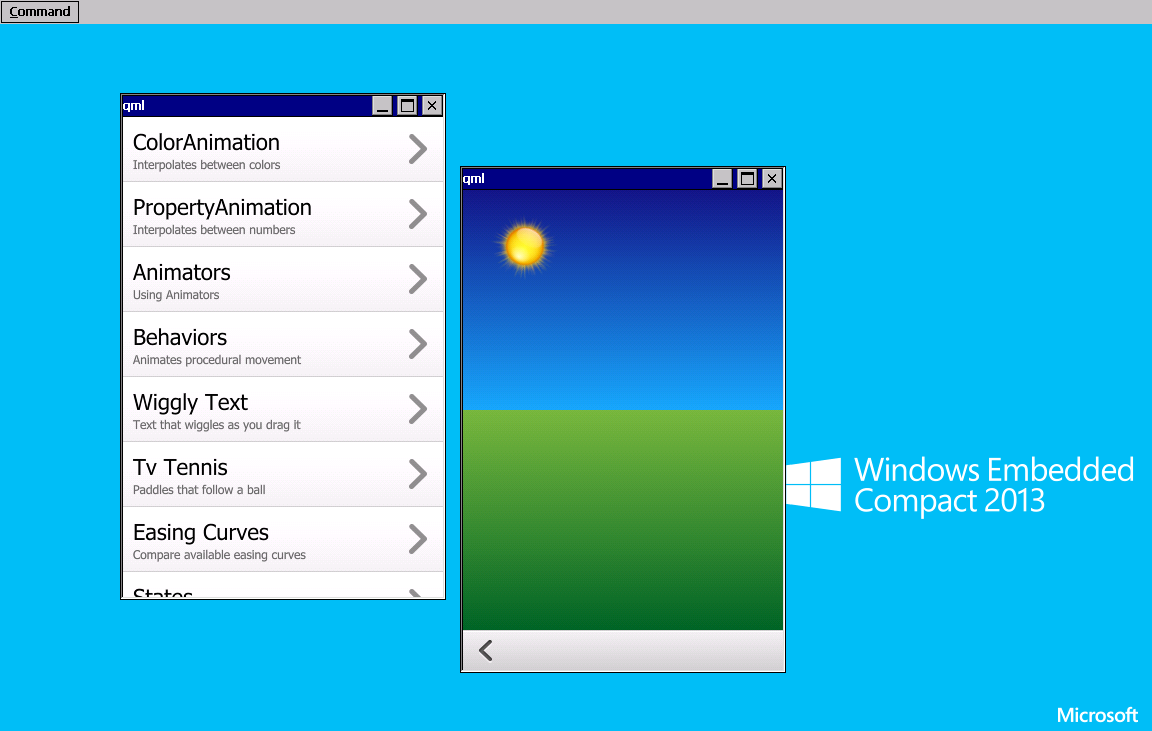
Task: Close the sun animation qml window
Action: click(772, 179)
